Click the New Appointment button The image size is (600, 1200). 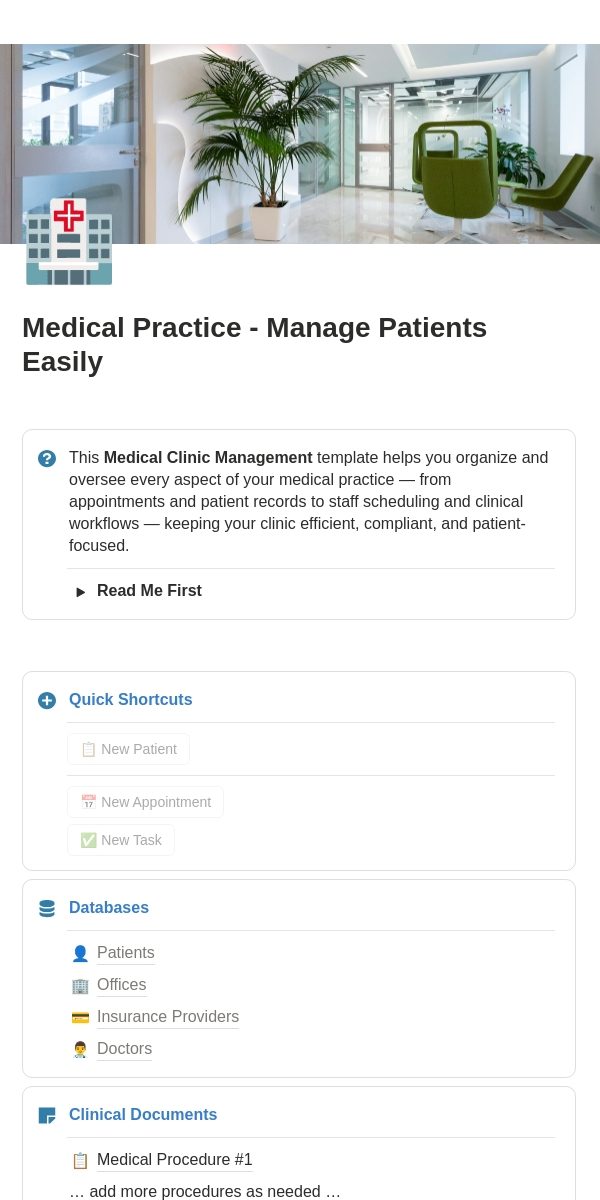145,802
